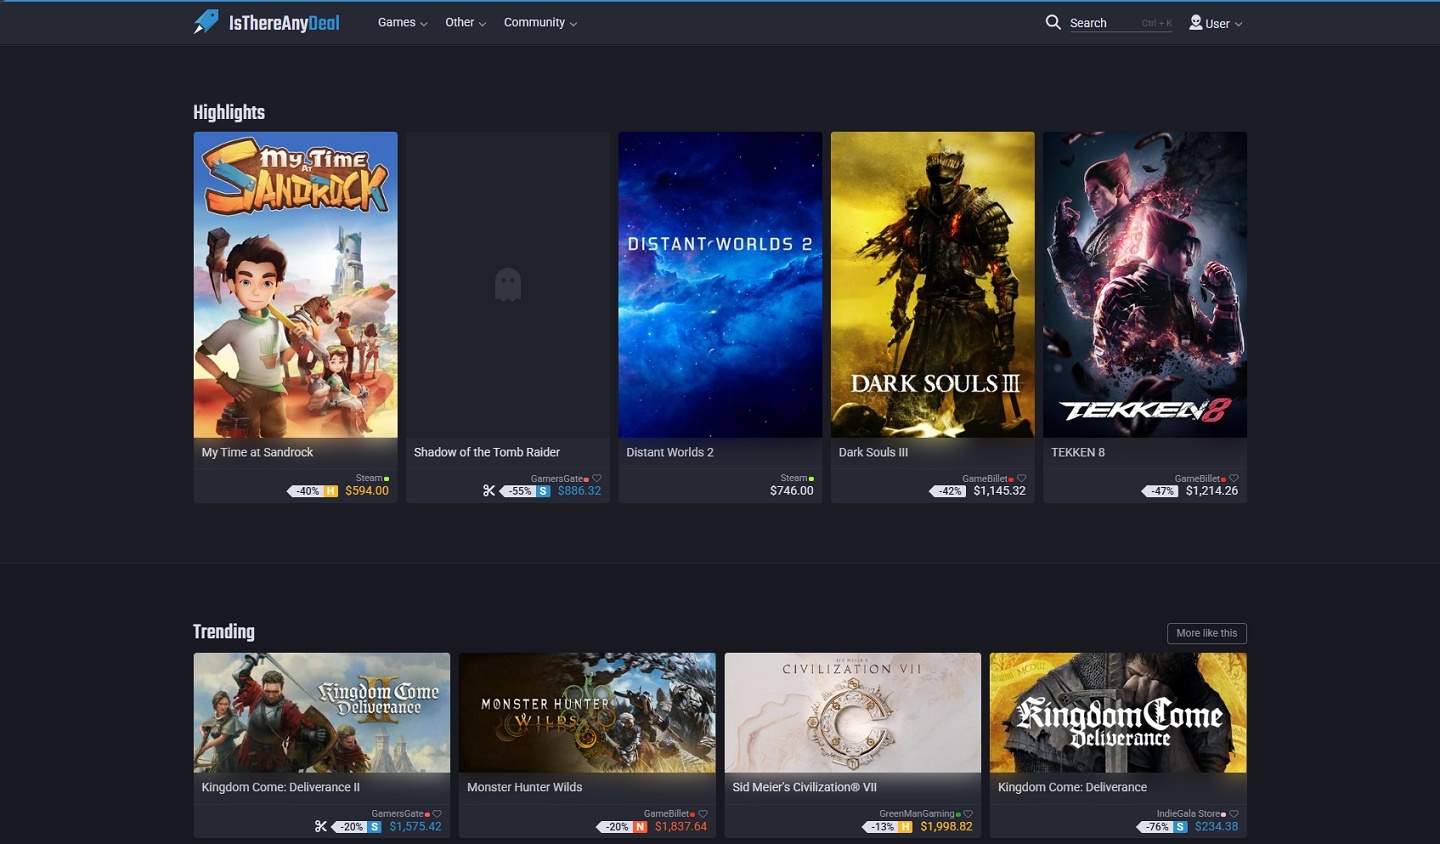The height and width of the screenshot is (844, 1440).
Task: Click the heart icon next to GameBillet on Dark Souls III
Action: 1021,478
